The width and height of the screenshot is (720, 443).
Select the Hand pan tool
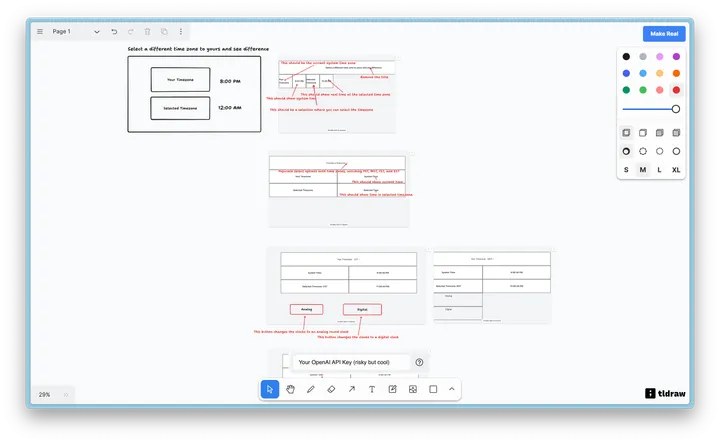tap(290, 389)
